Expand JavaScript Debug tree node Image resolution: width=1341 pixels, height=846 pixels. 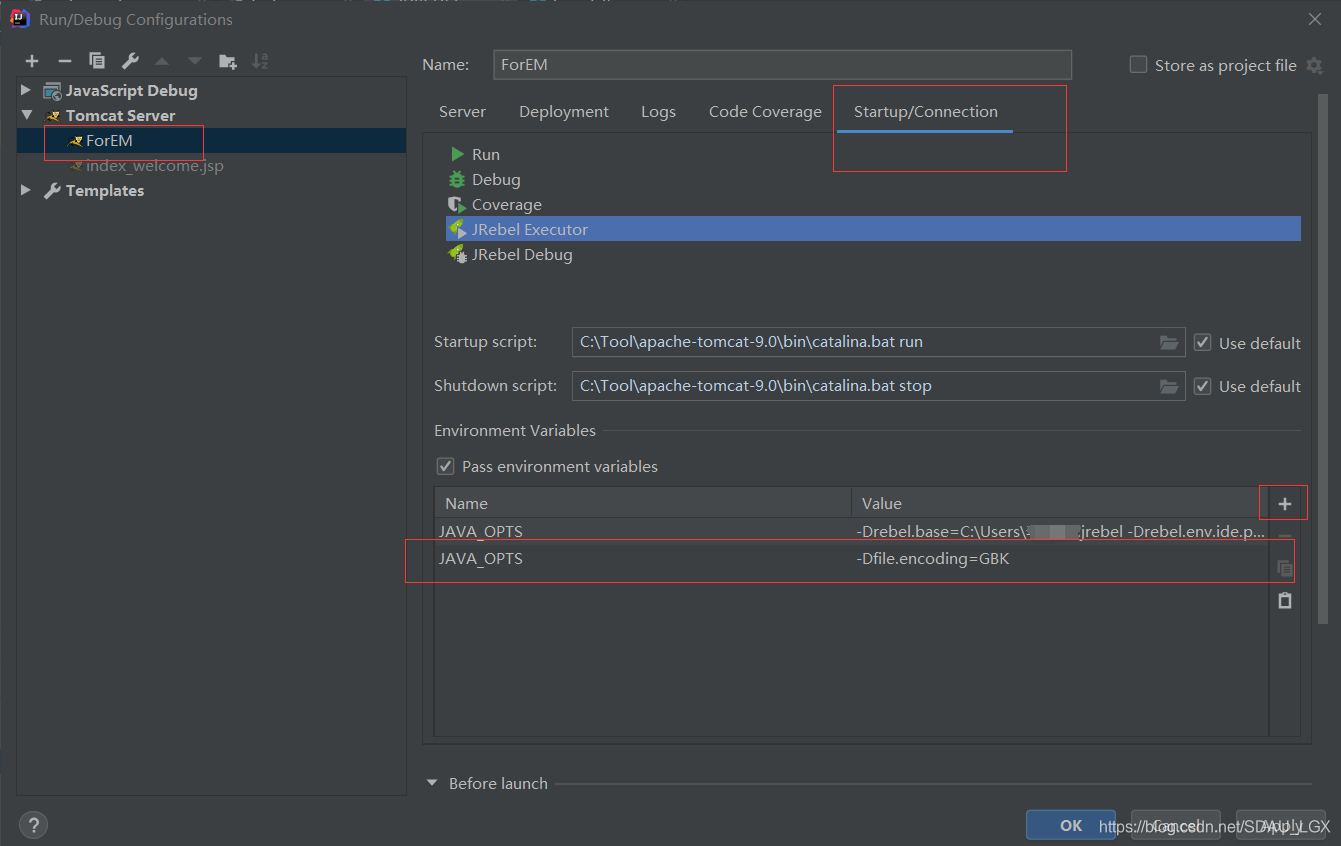[26, 90]
